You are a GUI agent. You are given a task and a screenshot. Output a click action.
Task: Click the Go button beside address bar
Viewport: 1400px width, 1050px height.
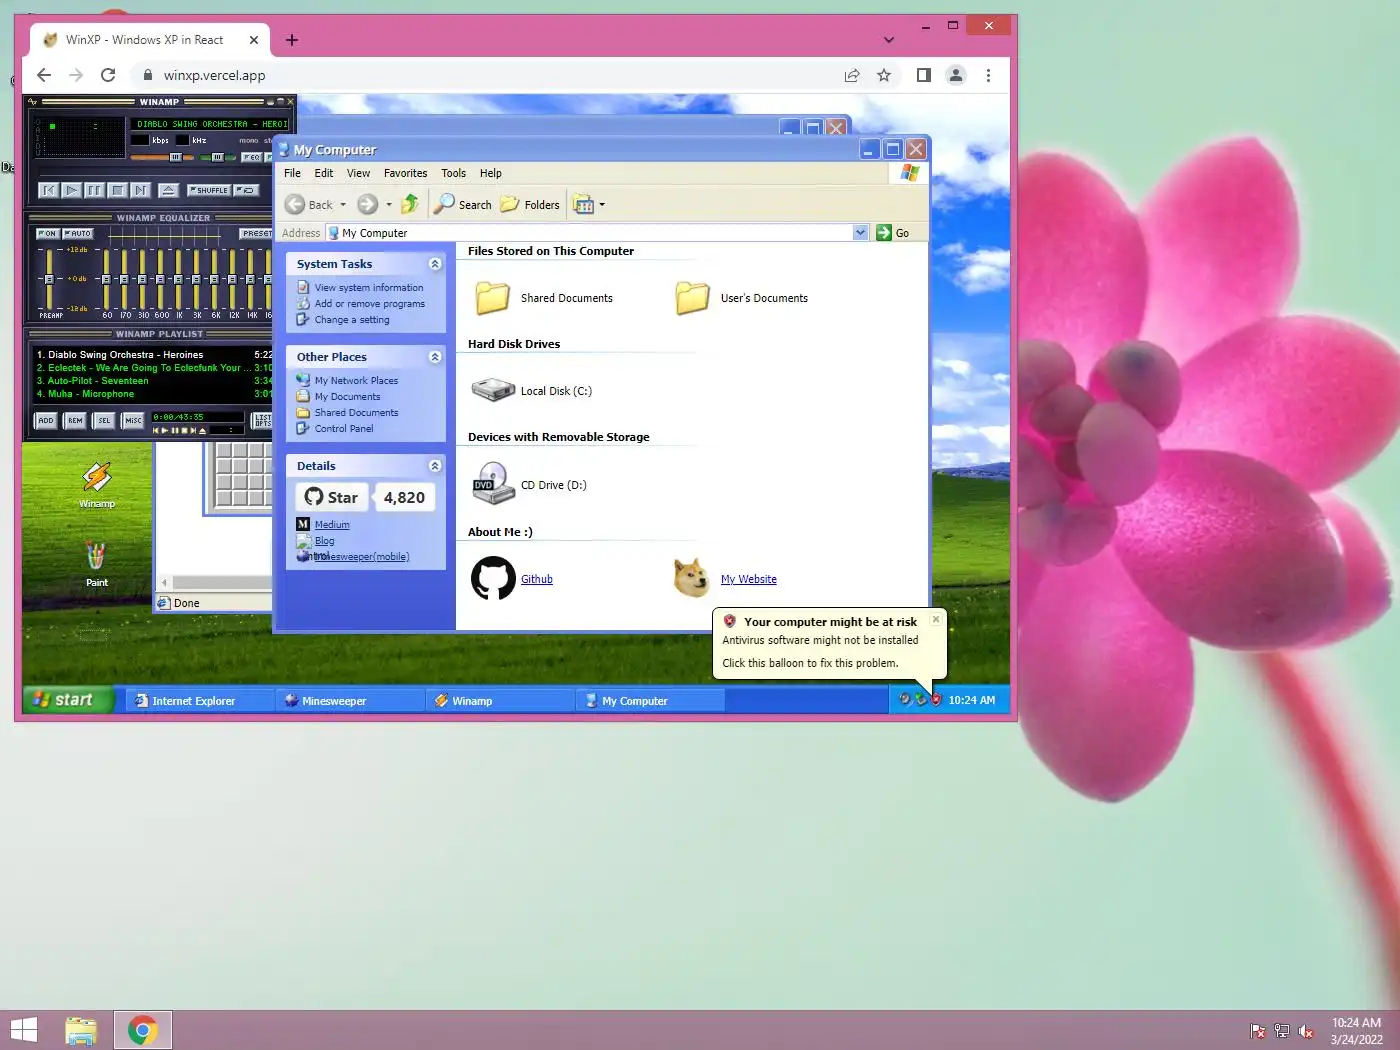[x=893, y=233]
